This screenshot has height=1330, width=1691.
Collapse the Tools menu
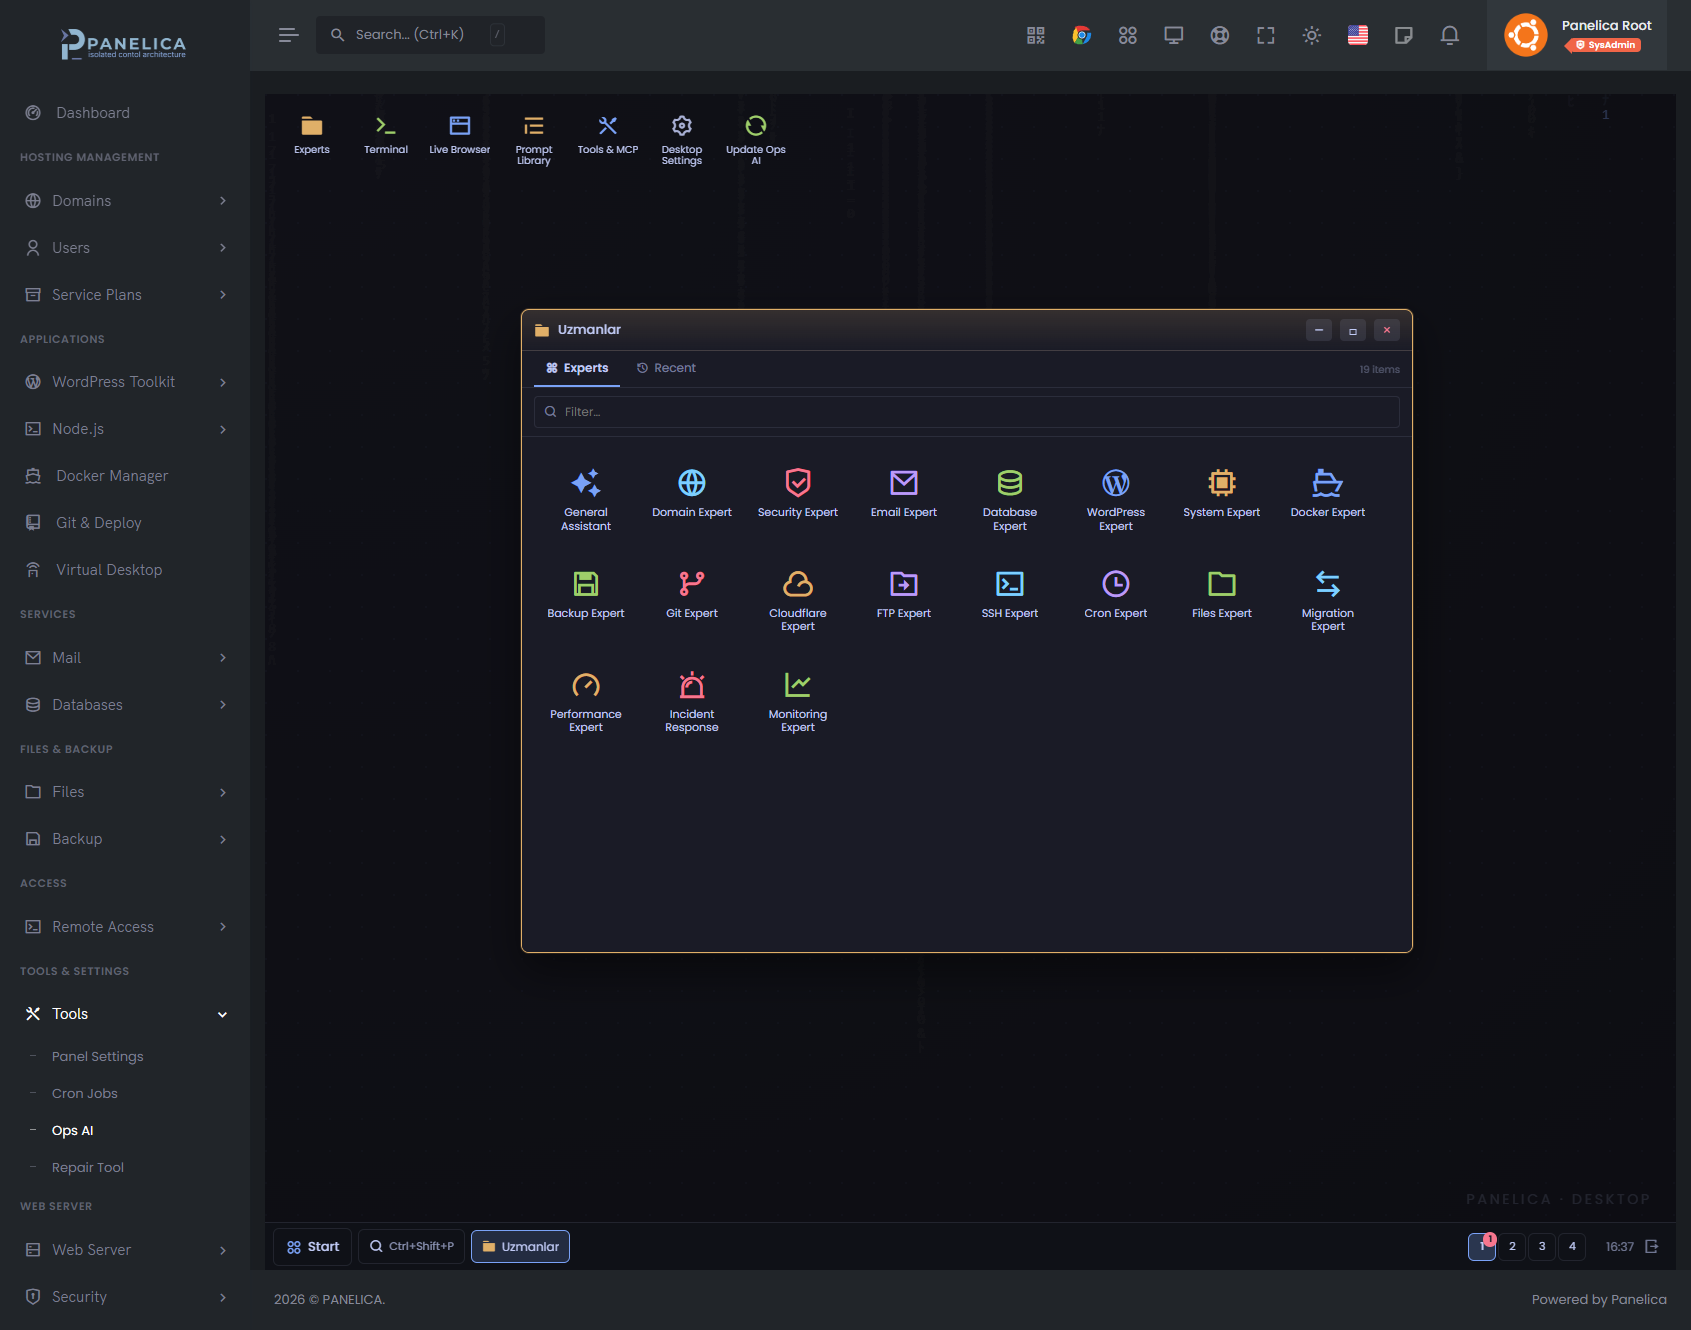125,1014
